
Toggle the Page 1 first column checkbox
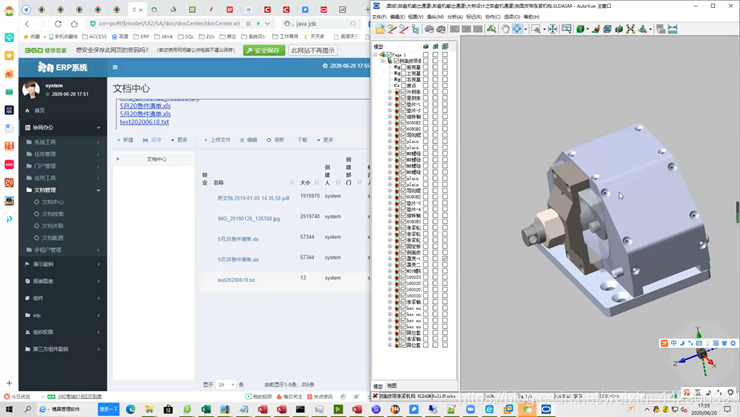pyautogui.click(x=426, y=55)
